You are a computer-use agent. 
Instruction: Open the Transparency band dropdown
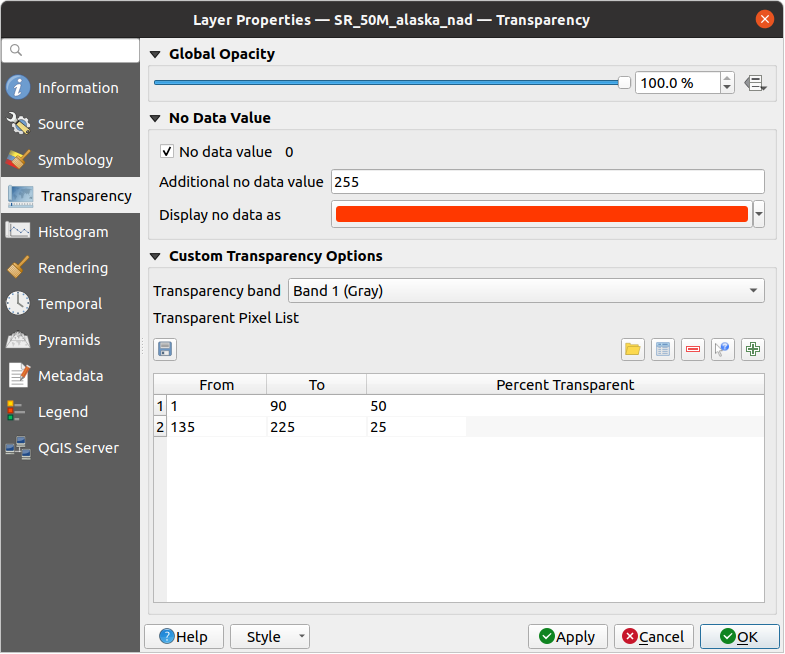[526, 291]
